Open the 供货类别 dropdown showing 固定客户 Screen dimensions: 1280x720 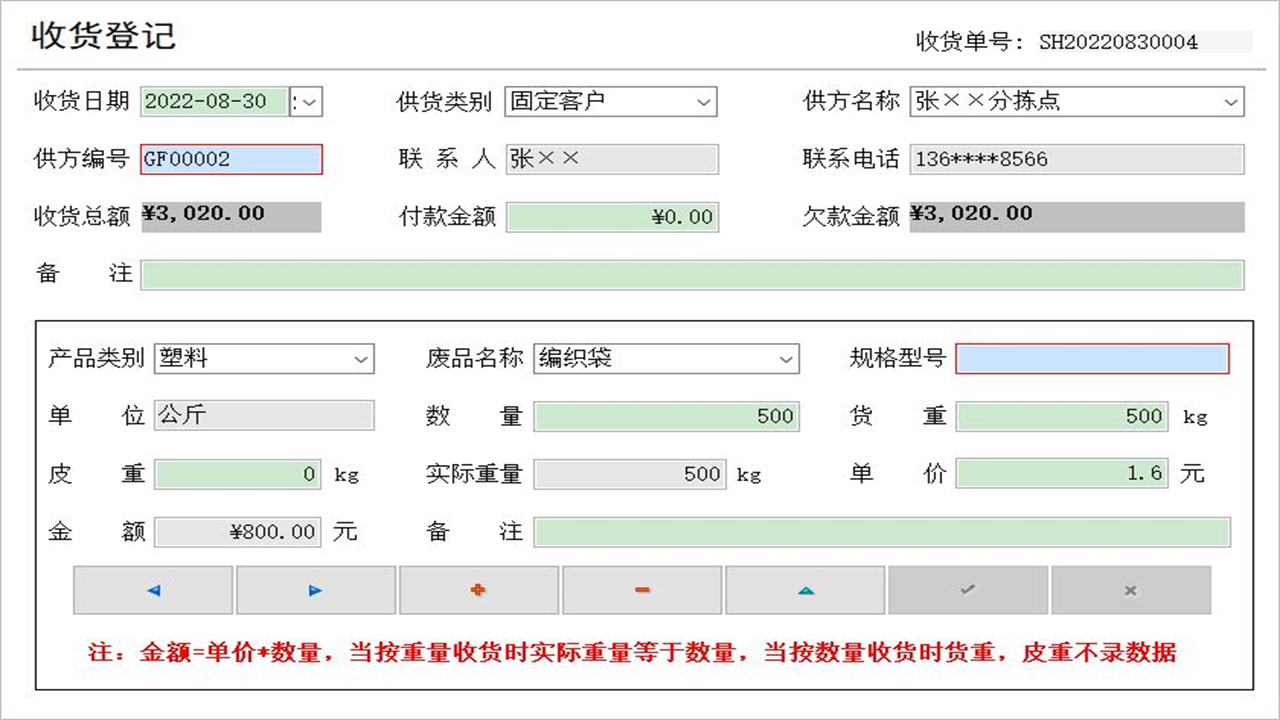(x=703, y=101)
